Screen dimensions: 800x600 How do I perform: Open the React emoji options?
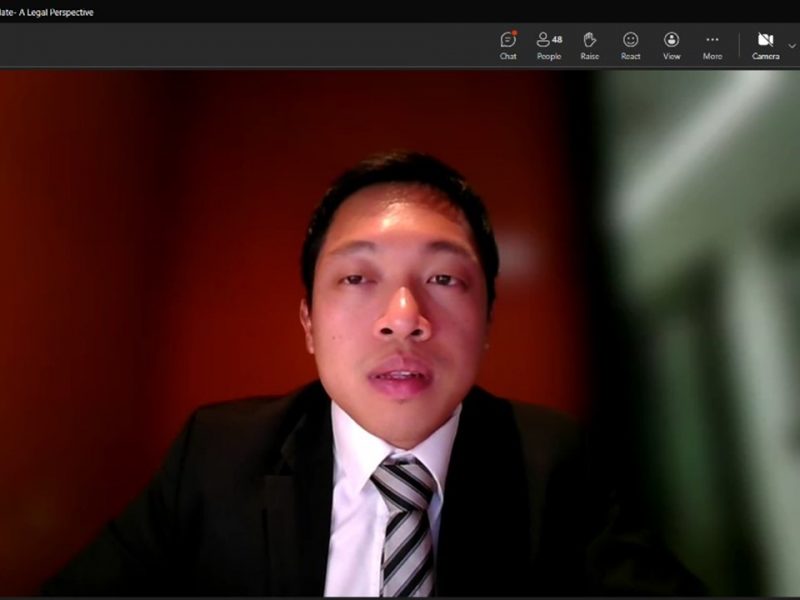click(631, 46)
